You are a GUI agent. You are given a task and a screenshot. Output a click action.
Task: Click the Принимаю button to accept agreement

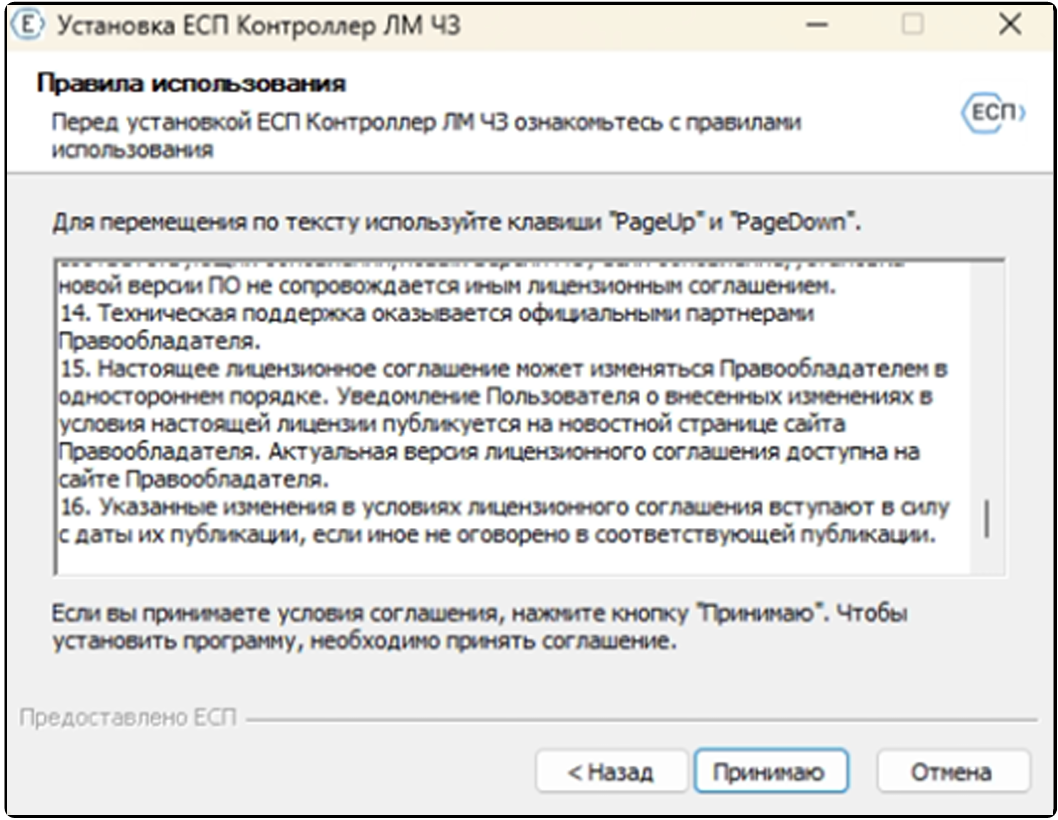click(771, 771)
